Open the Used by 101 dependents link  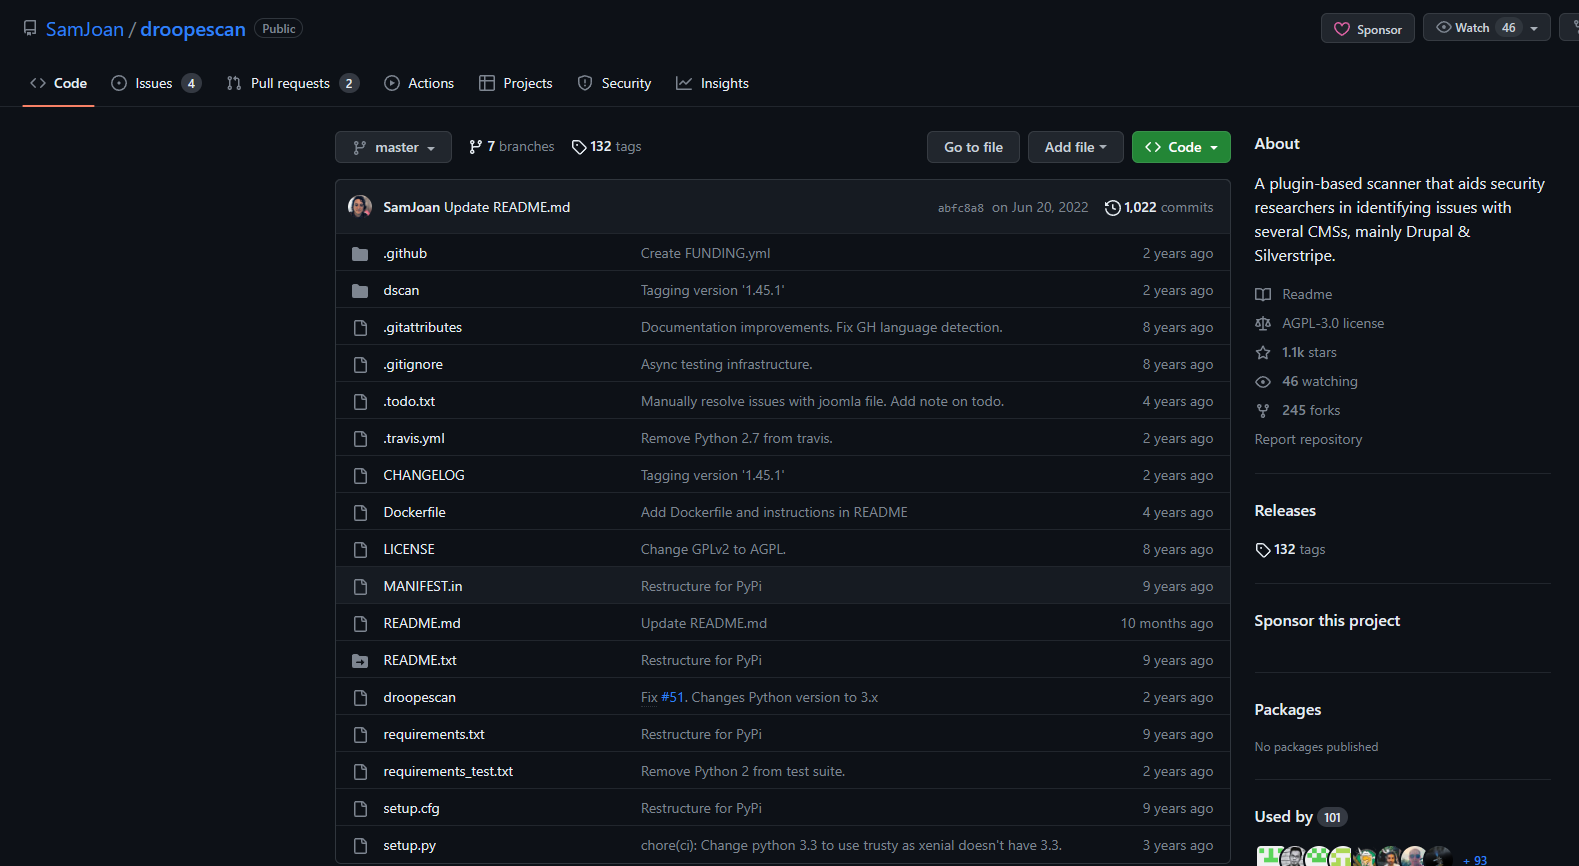tap(1301, 817)
